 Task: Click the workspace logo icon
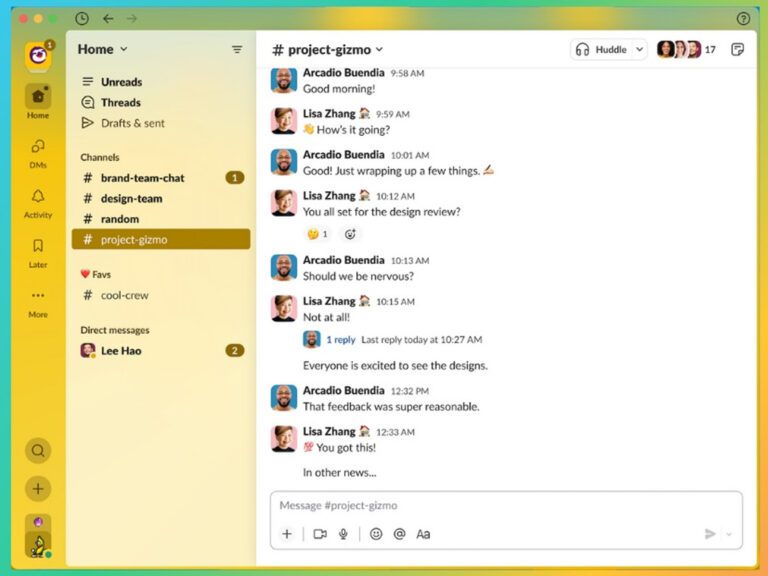pyautogui.click(x=38, y=56)
